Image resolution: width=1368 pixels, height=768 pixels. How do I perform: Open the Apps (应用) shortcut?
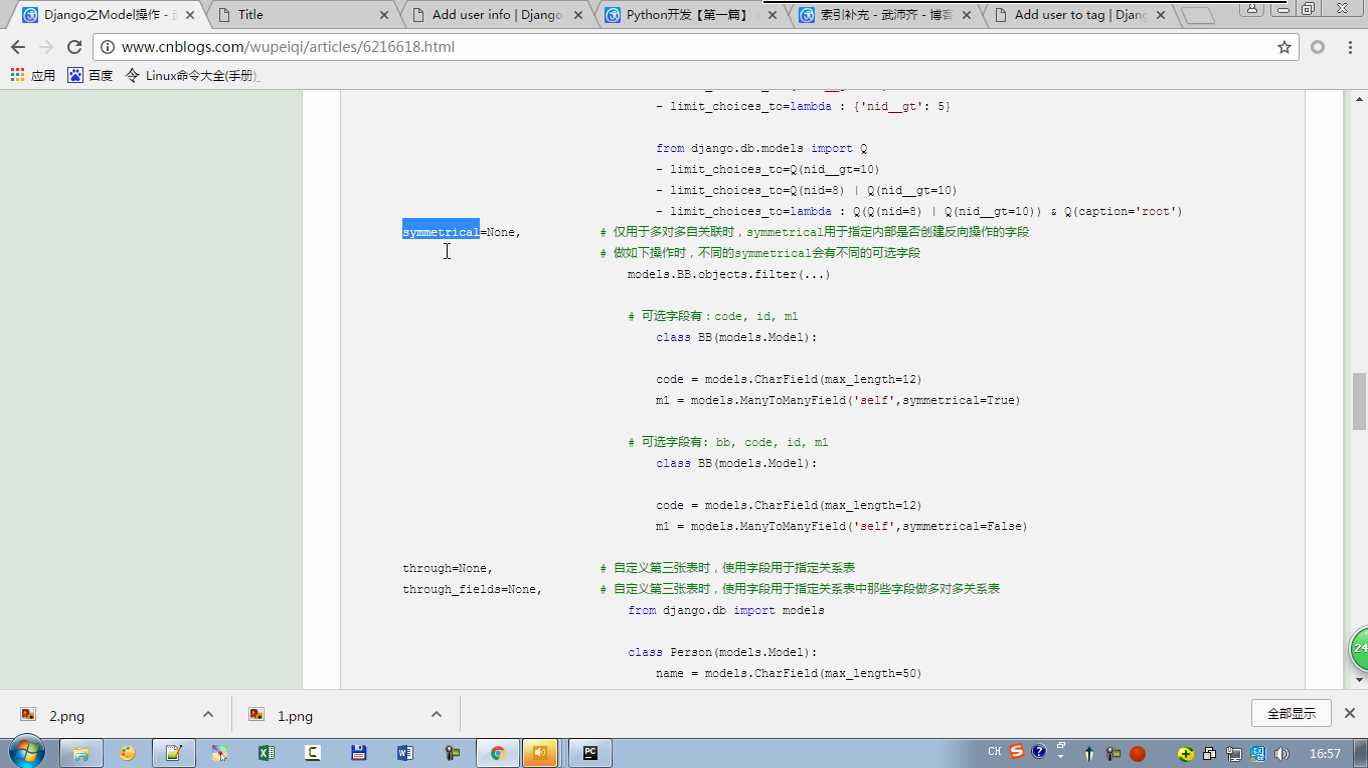pos(32,75)
